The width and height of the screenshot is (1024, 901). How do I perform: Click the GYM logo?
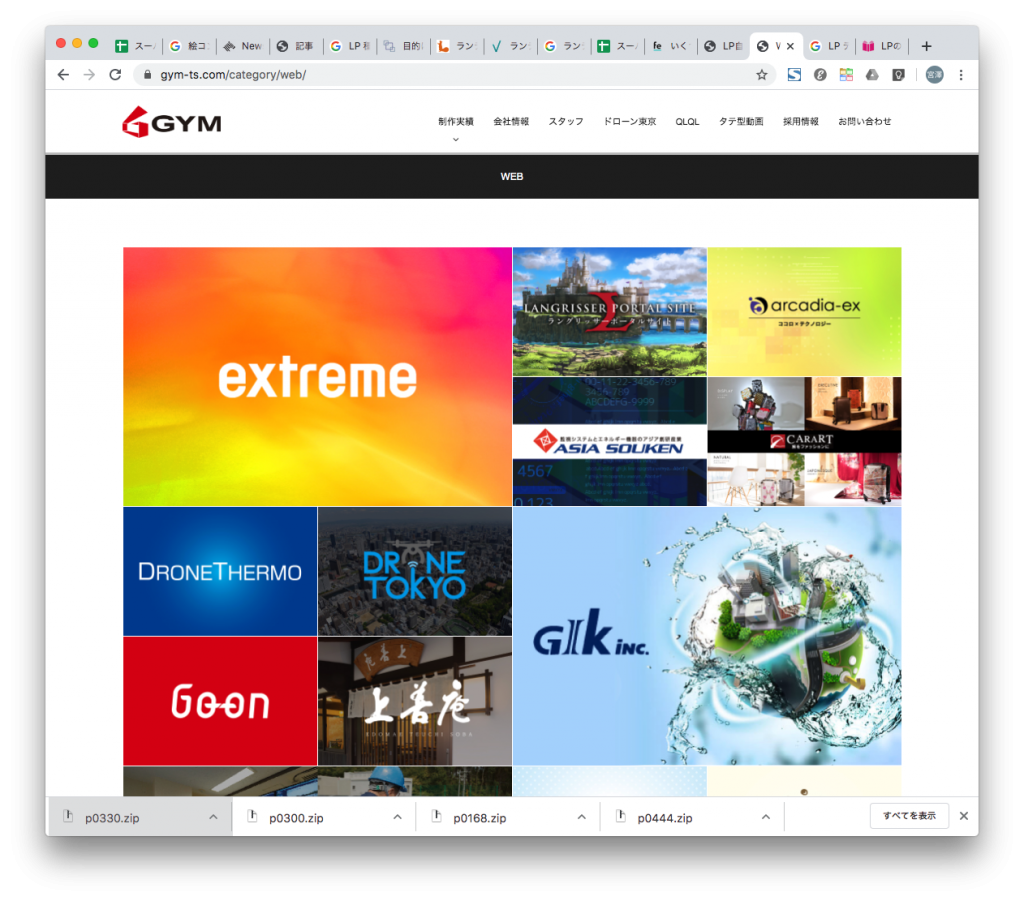click(x=172, y=122)
